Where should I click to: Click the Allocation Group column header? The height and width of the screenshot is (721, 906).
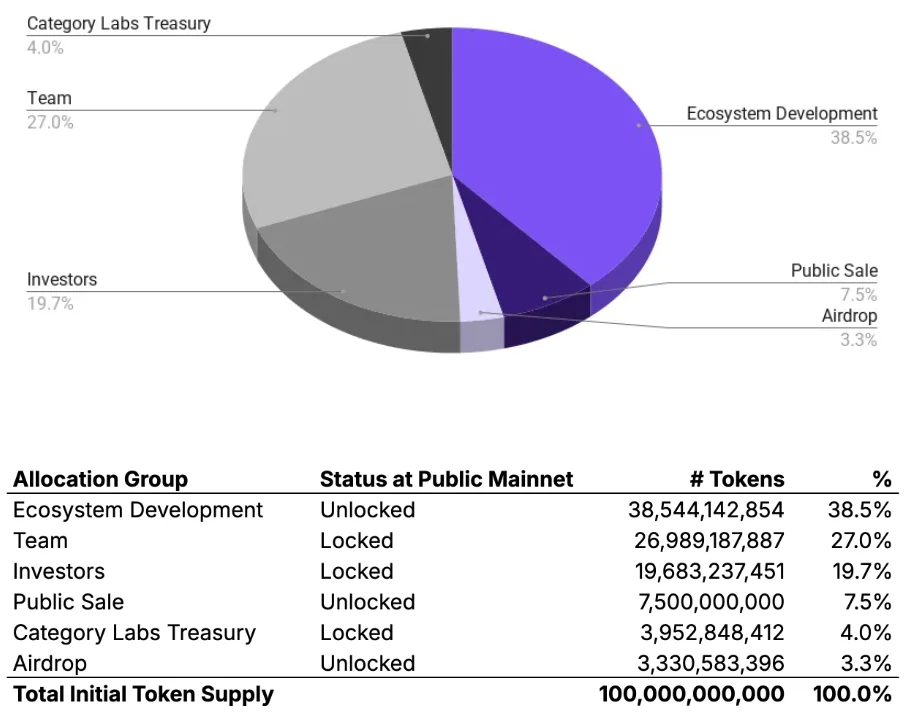(x=100, y=479)
